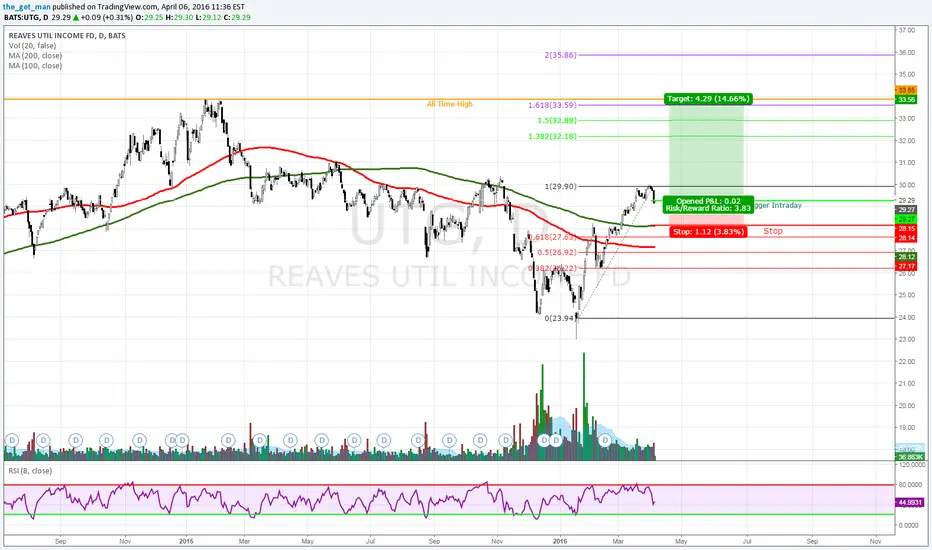Click the purple 44.9931 RSI value tag
This screenshot has width=932, height=550.
[x=910, y=502]
